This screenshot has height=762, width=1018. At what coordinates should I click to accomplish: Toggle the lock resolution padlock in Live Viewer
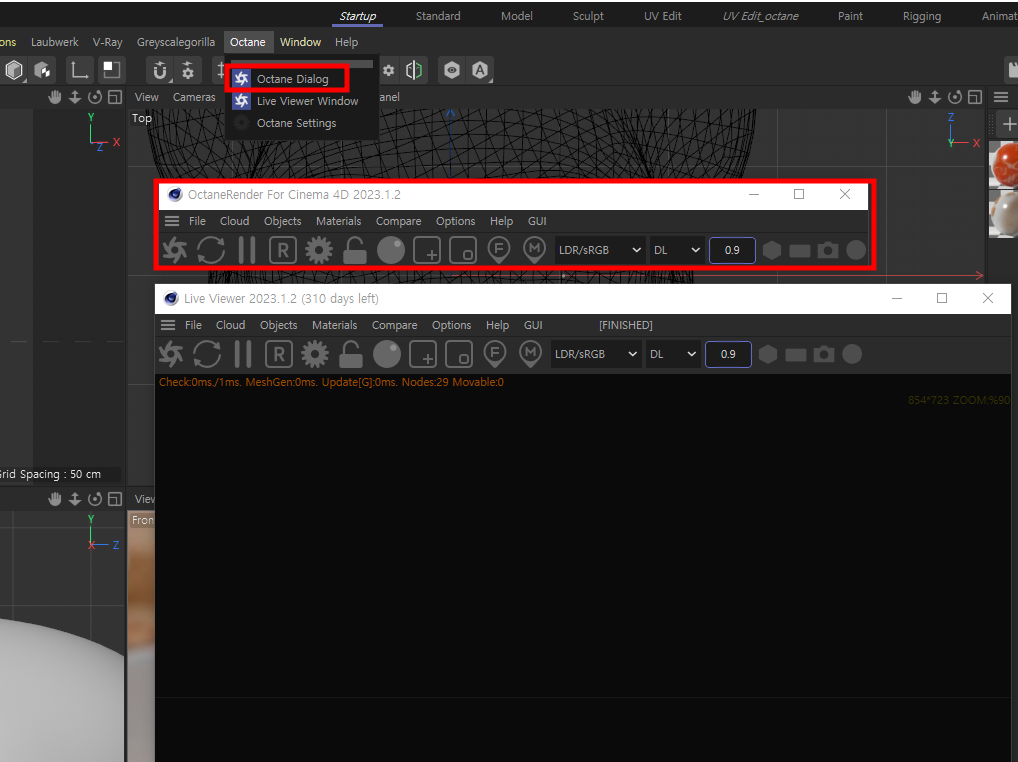coord(350,354)
